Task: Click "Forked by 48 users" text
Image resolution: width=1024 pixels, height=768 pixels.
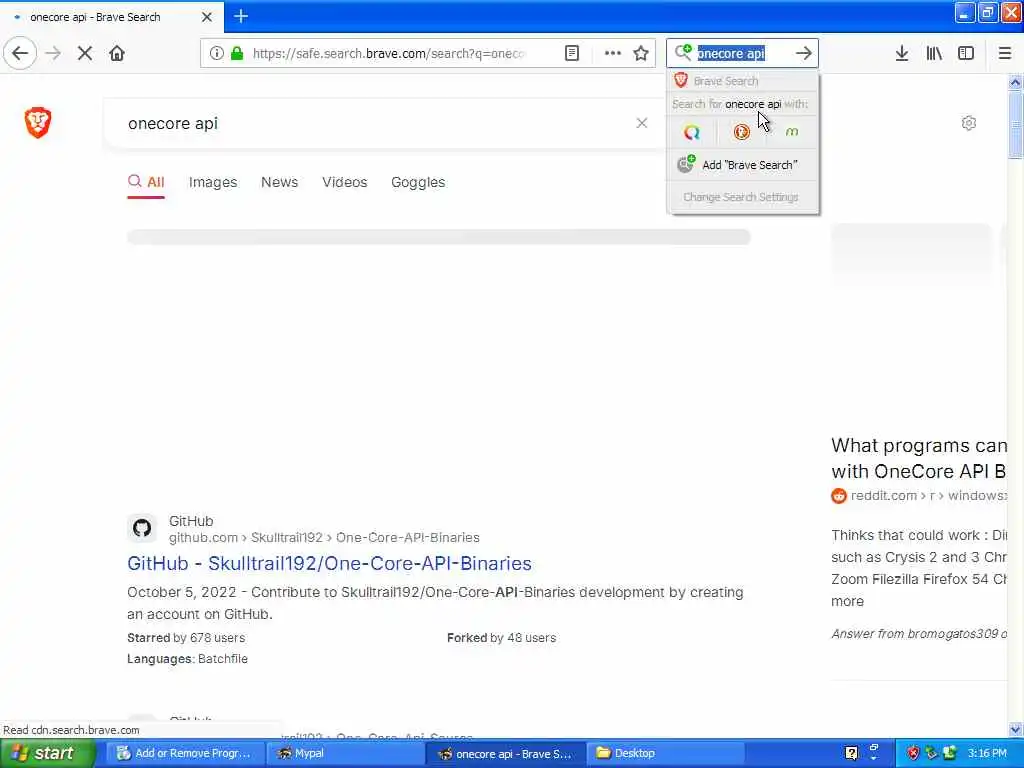Action: pos(502,638)
